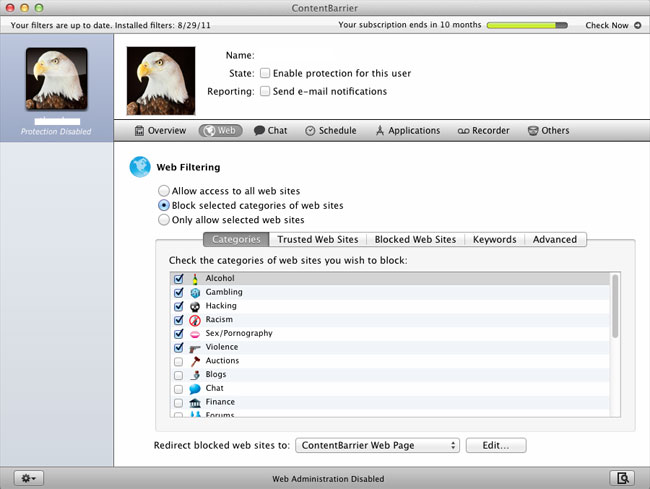The width and height of the screenshot is (650, 489).
Task: Enable protection for this user
Action: (265, 73)
